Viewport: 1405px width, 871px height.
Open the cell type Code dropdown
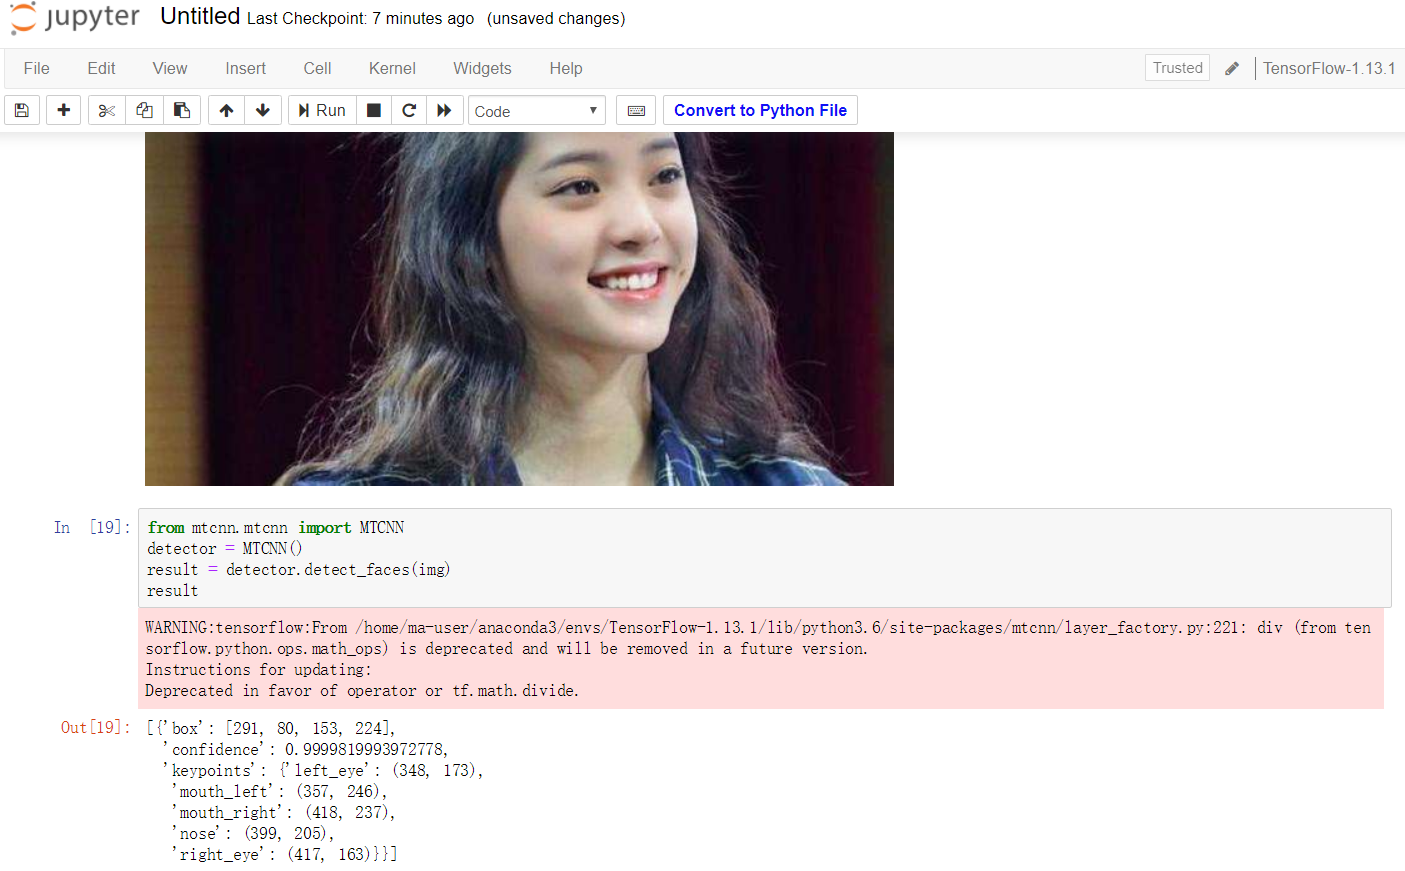[x=537, y=111]
